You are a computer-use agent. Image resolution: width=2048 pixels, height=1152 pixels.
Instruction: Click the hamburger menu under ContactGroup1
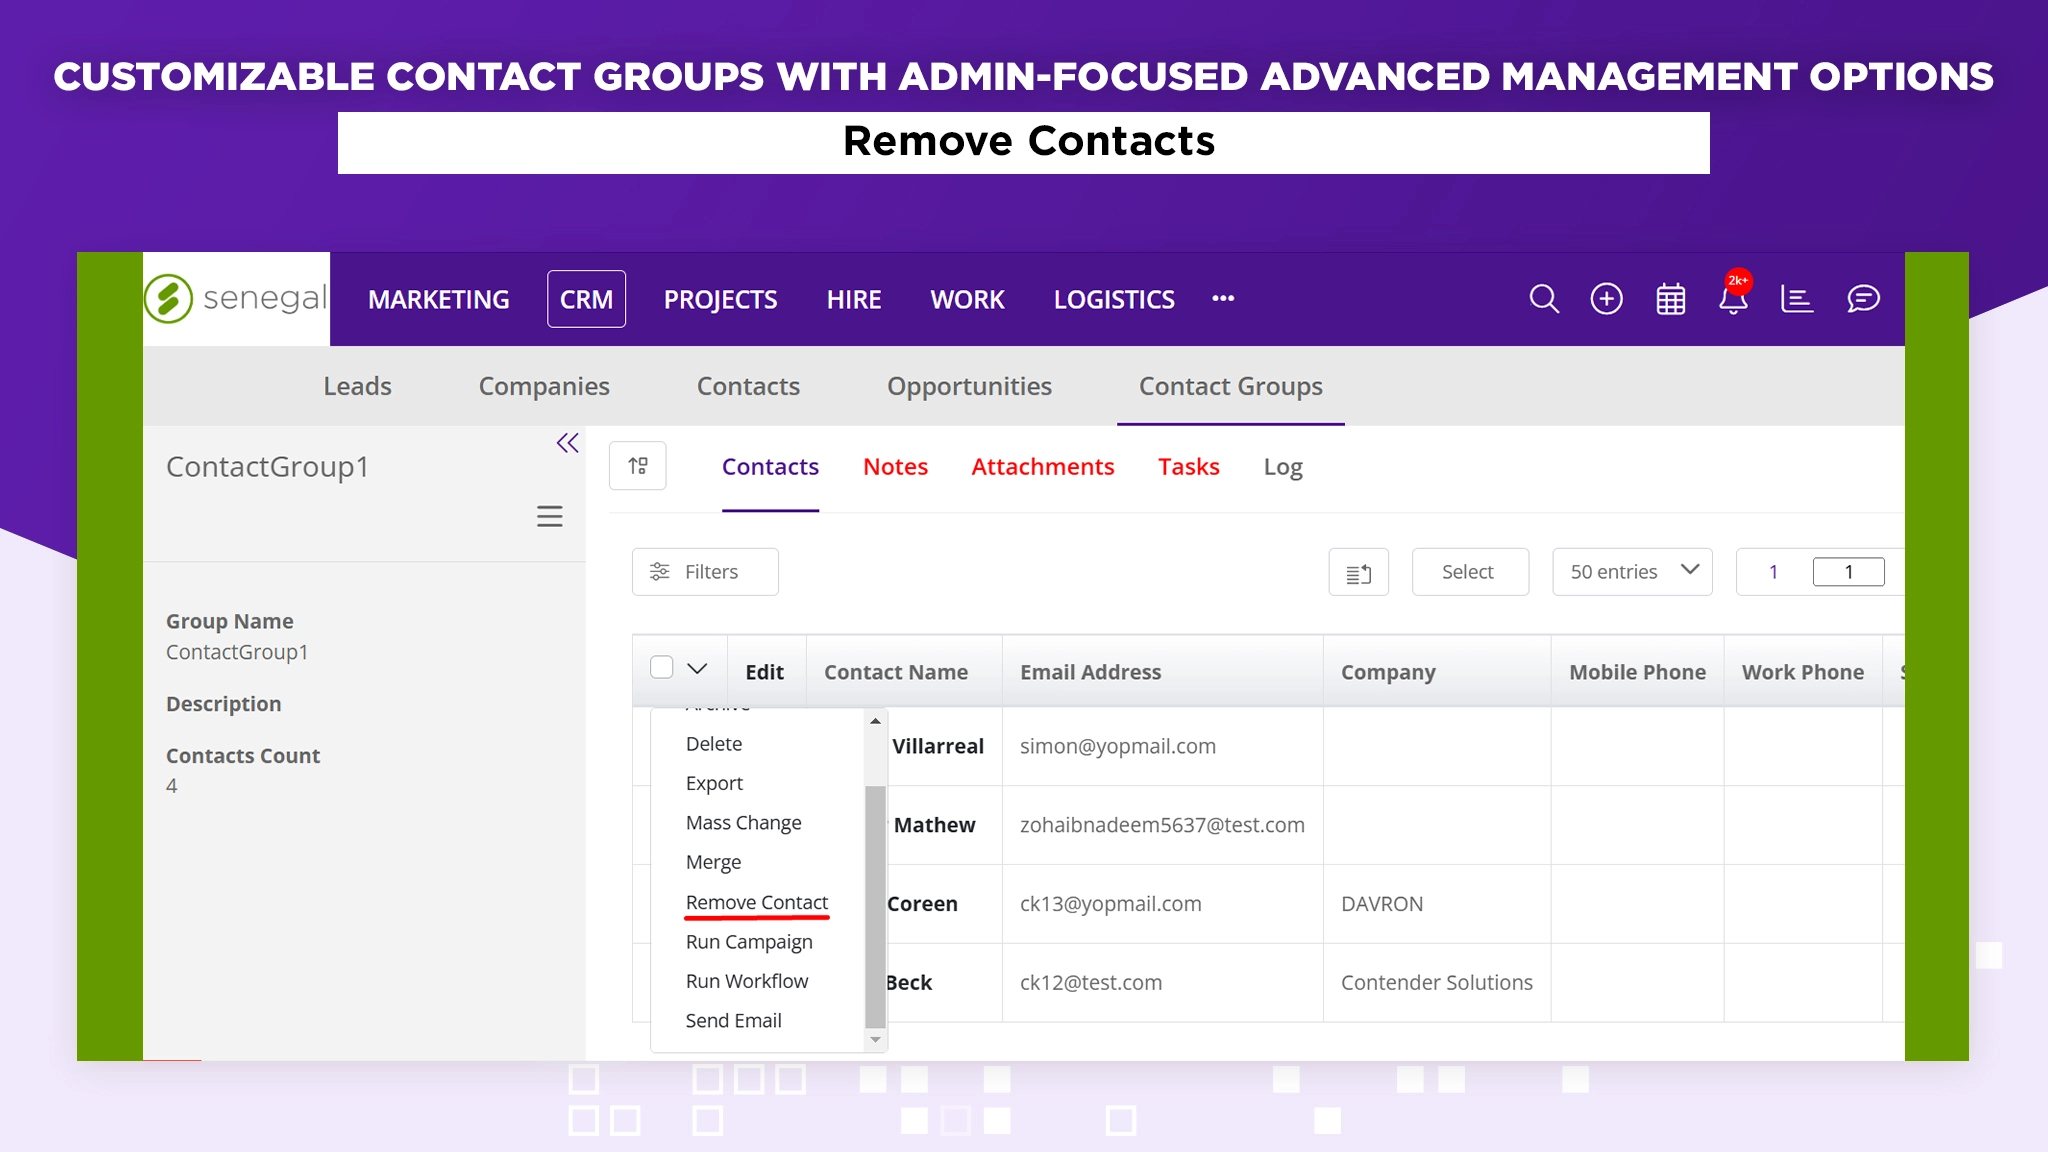pyautogui.click(x=549, y=516)
